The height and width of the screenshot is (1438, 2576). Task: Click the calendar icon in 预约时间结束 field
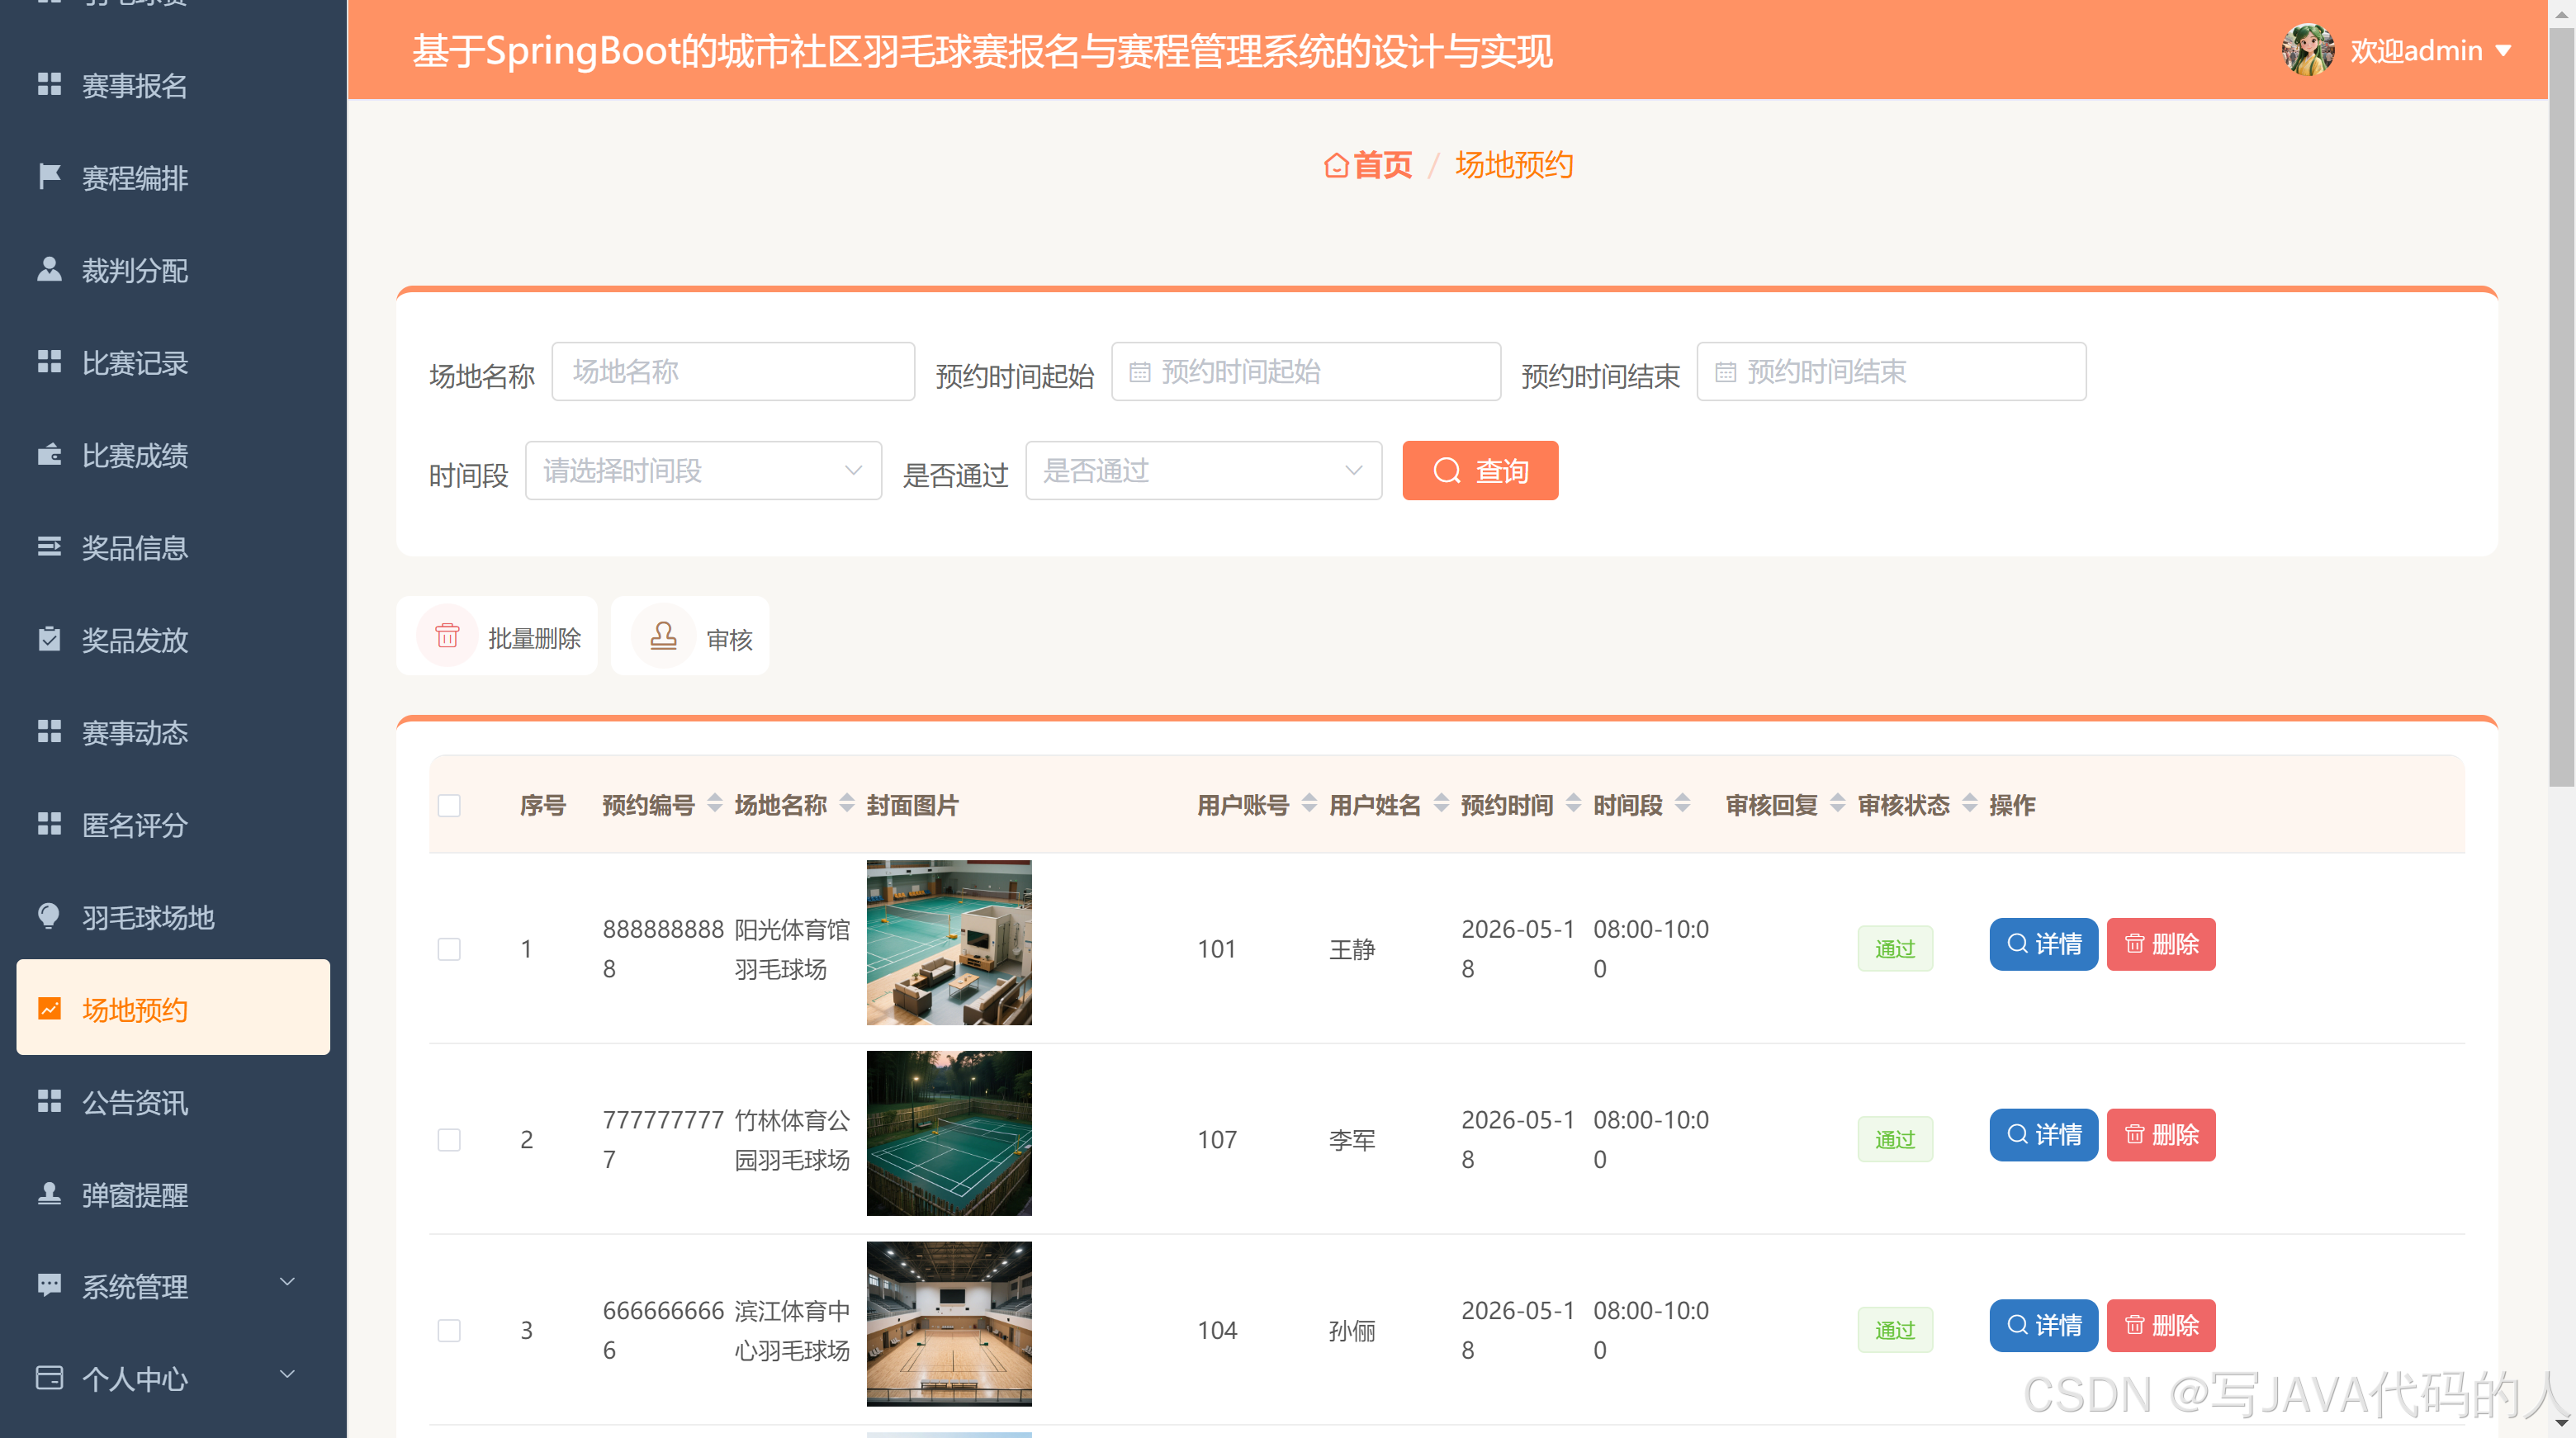(1725, 372)
